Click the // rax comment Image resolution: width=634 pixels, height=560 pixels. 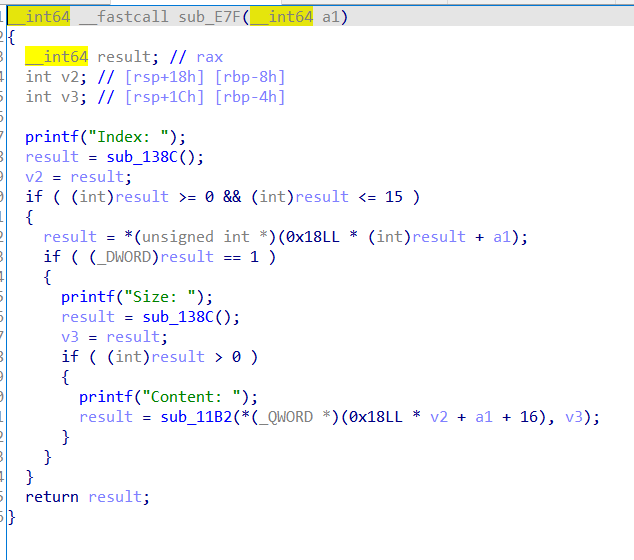click(194, 57)
